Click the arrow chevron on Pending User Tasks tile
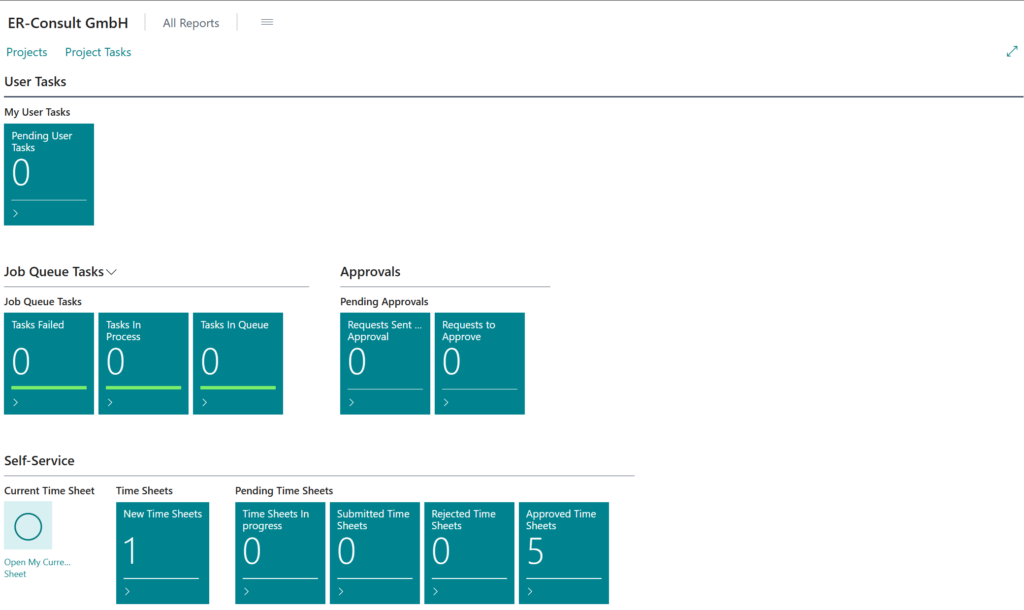This screenshot has height=610, width=1024. click(x=16, y=213)
